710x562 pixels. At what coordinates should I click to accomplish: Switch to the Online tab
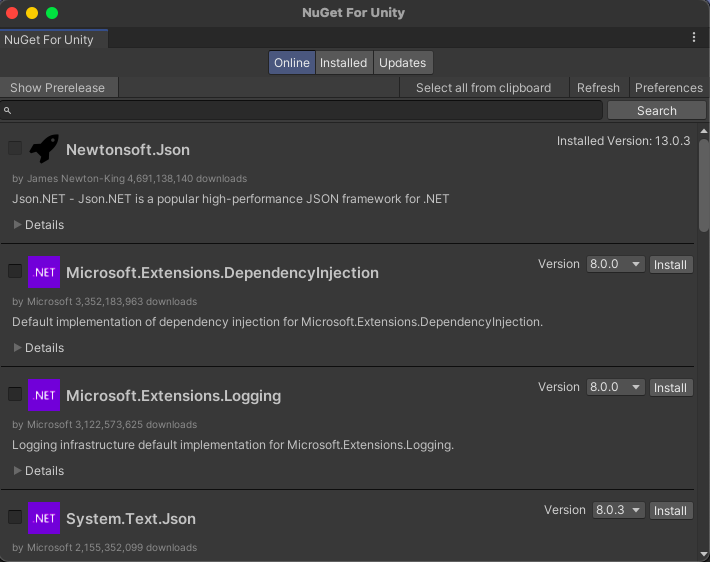[x=292, y=62]
